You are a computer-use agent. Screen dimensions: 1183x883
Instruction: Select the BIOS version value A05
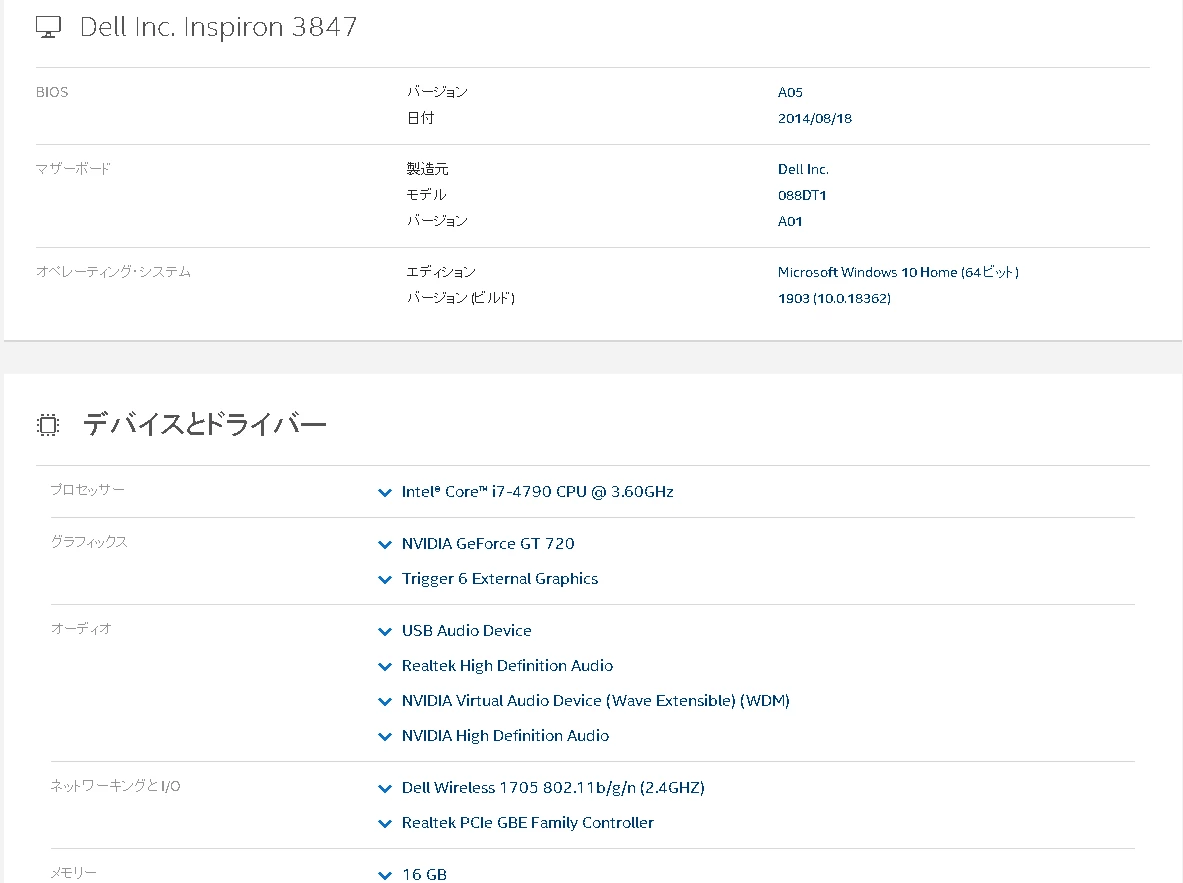tap(790, 93)
